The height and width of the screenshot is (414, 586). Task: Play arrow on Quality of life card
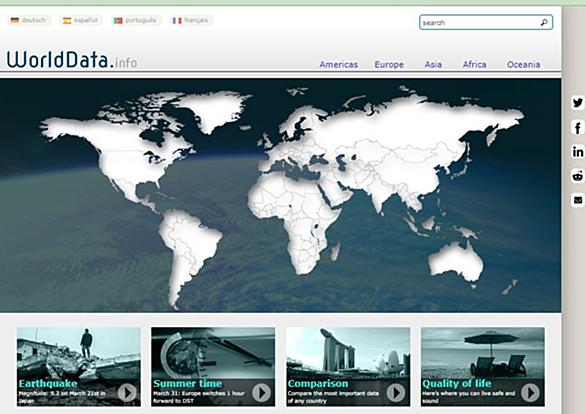click(x=530, y=393)
